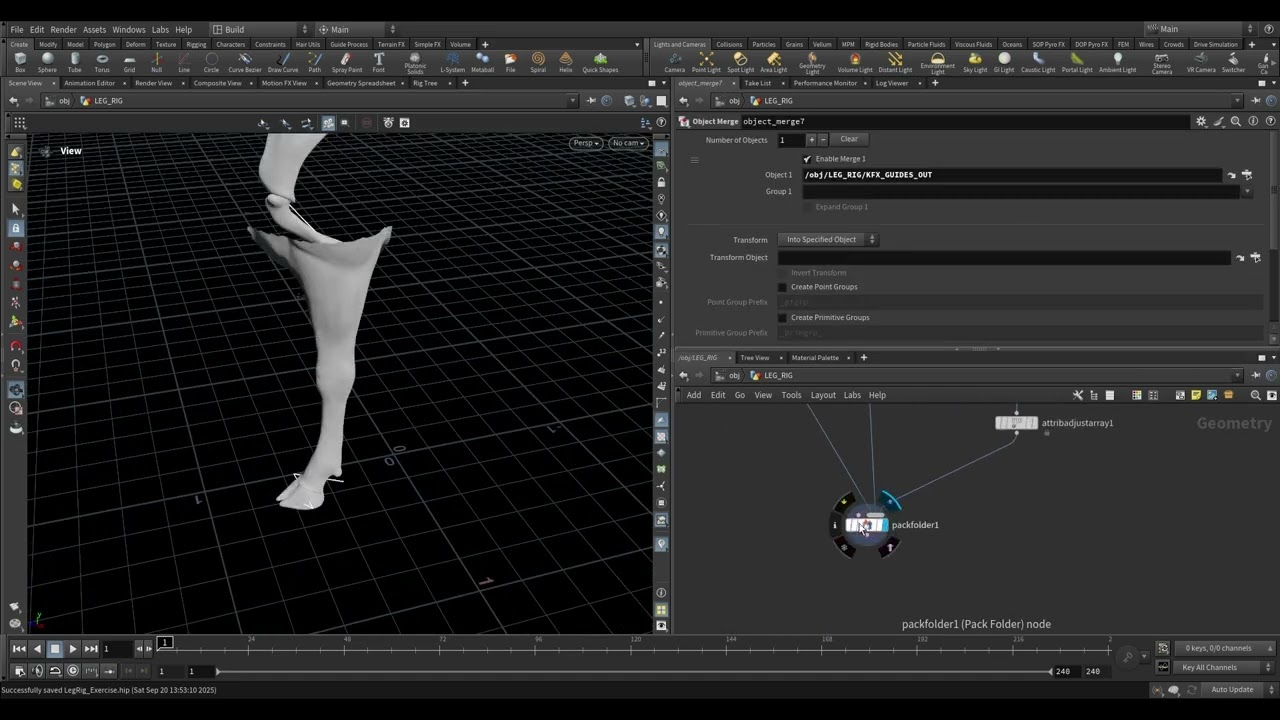The width and height of the screenshot is (1280, 720).
Task: Enable the Create Point Groups checkbox
Action: pos(783,287)
